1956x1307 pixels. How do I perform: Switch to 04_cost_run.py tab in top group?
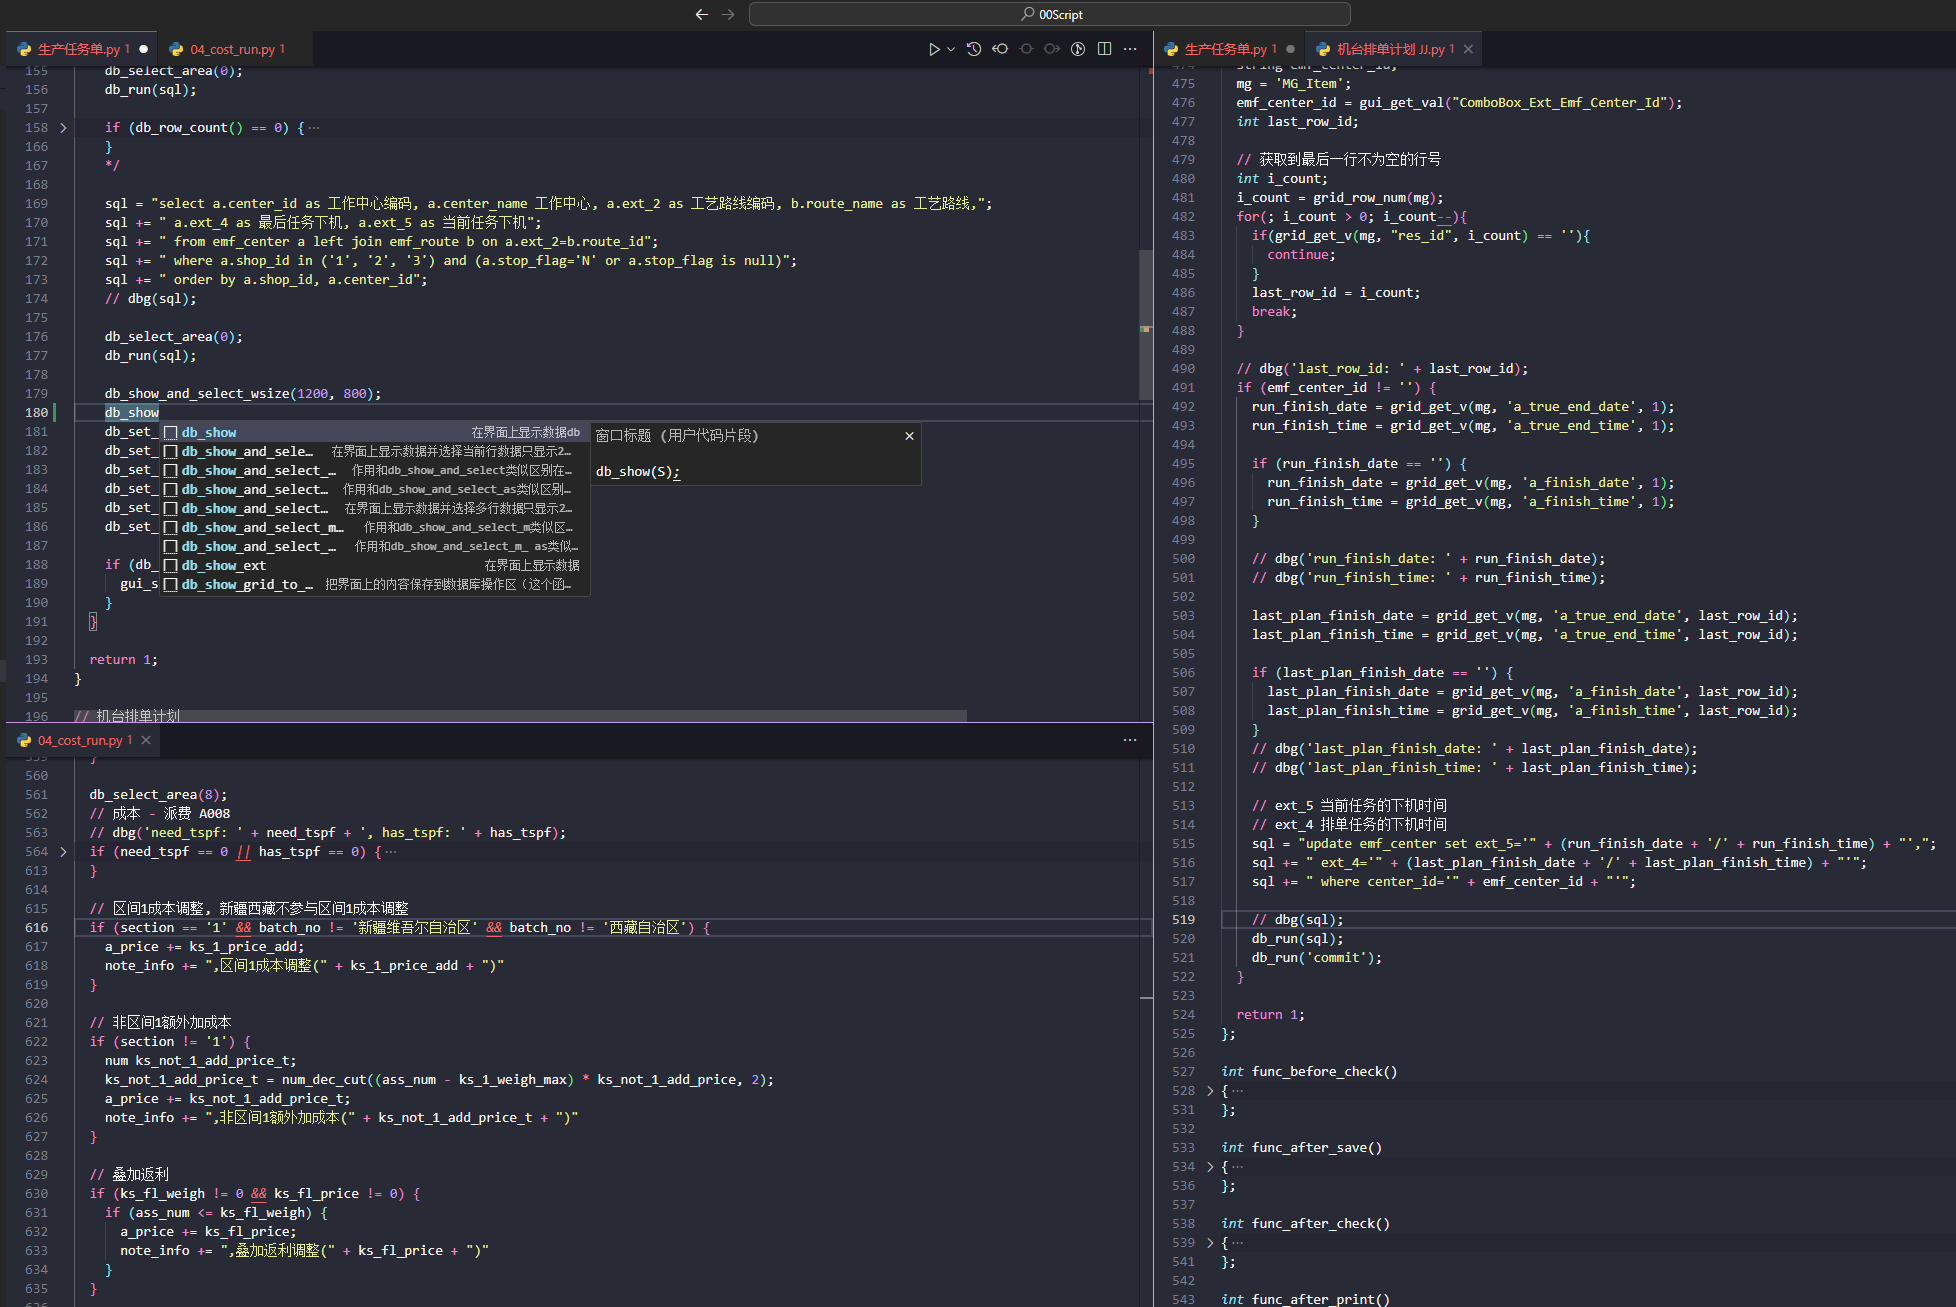point(232,49)
